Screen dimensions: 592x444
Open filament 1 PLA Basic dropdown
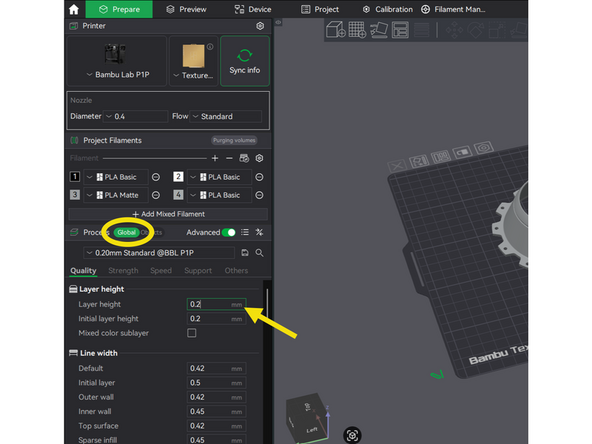116,177
